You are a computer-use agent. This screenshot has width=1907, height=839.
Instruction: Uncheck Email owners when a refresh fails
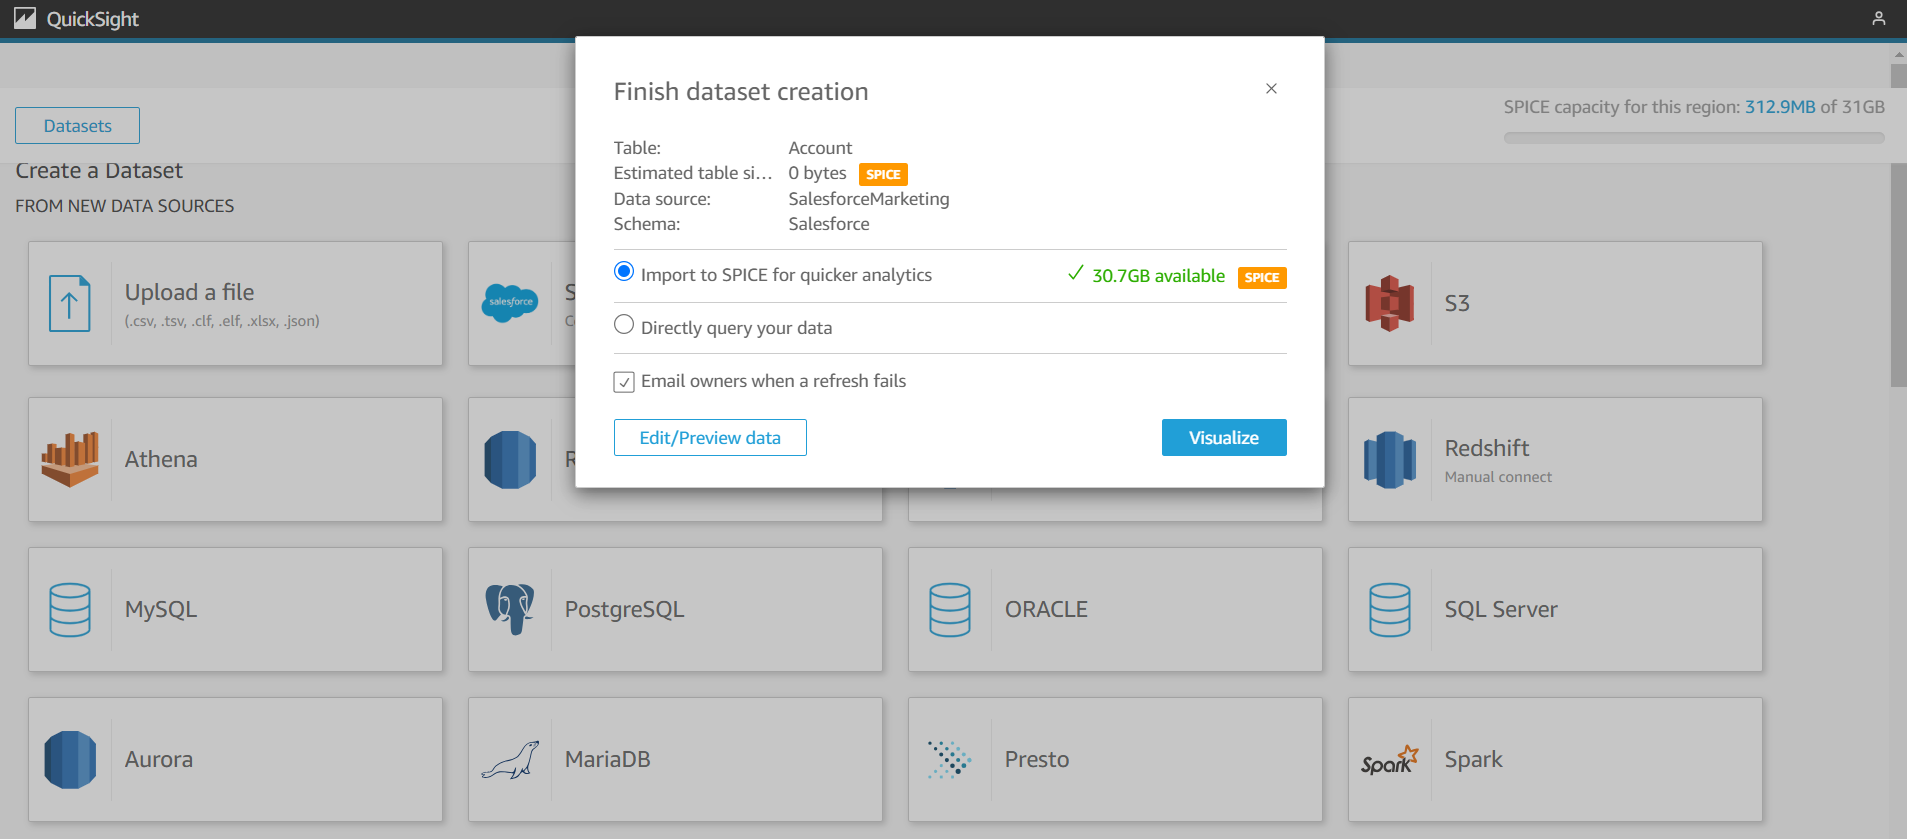pyautogui.click(x=624, y=382)
